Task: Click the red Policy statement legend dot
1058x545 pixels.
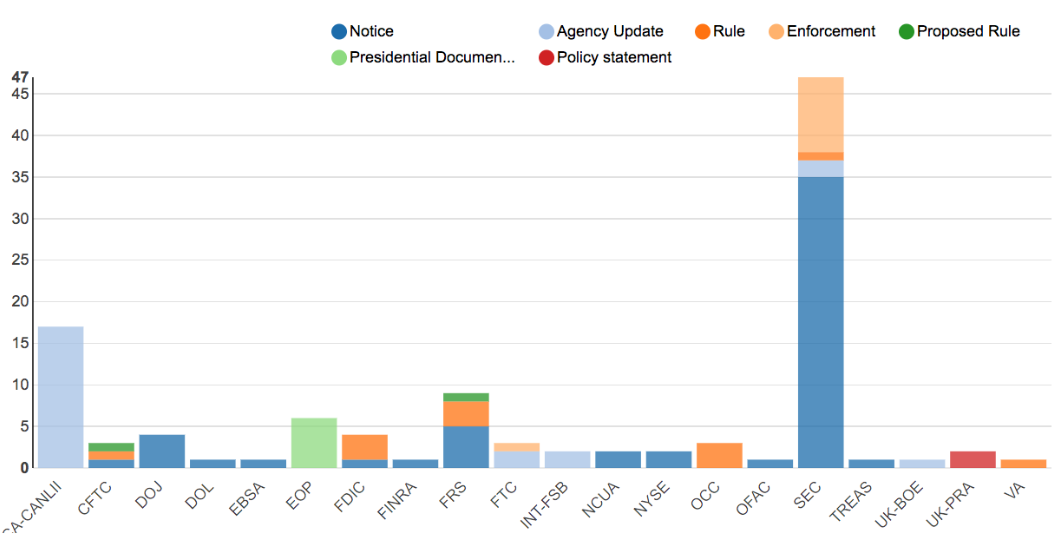Action: pos(546,57)
